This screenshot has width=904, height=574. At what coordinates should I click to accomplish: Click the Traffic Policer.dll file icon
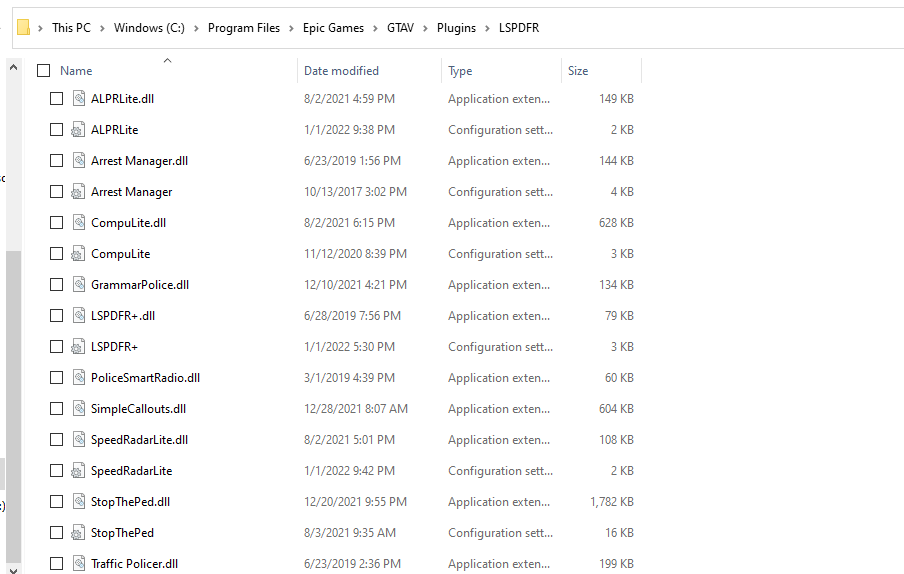[79, 564]
